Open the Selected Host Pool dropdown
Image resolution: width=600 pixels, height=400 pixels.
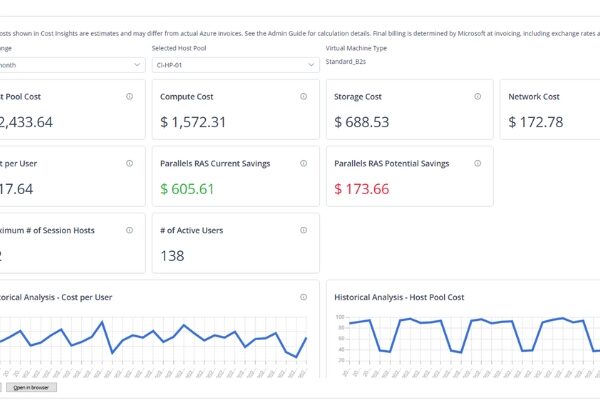pos(236,65)
